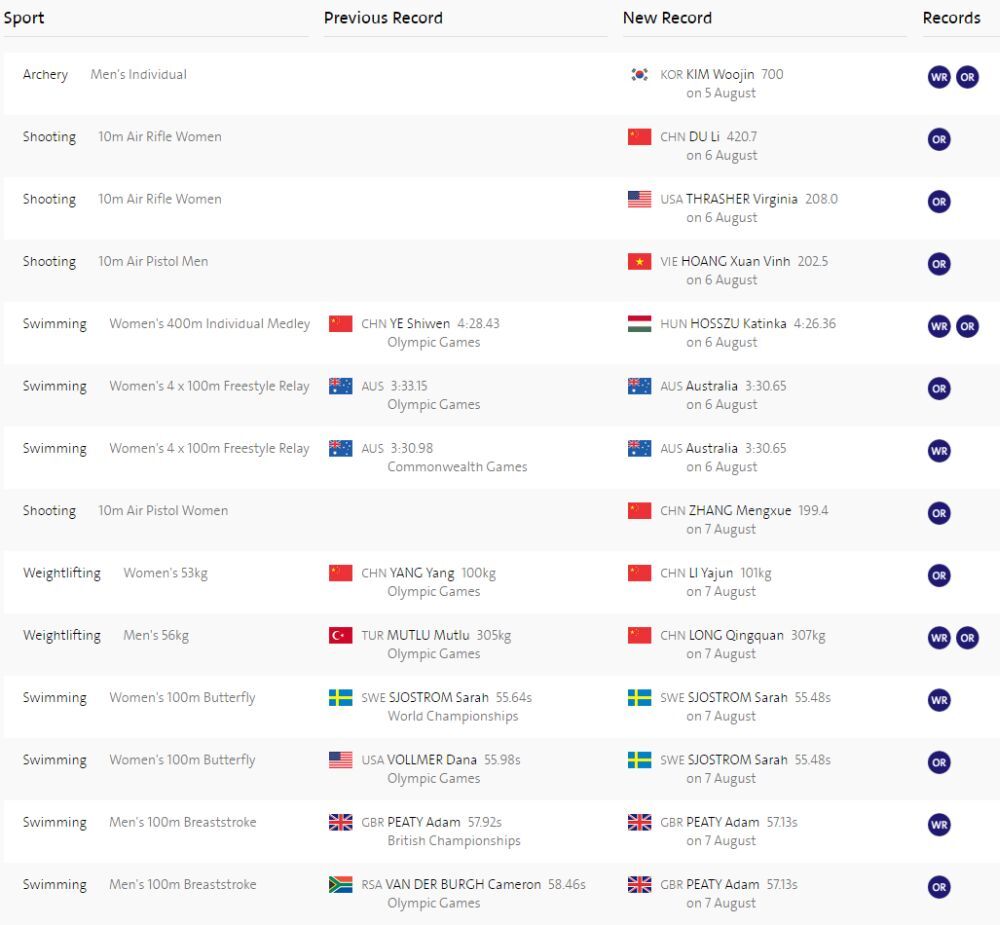Viewport: 1000px width, 925px height.
Task: Click the USA flag next to THRASHER Virginia
Action: point(639,199)
